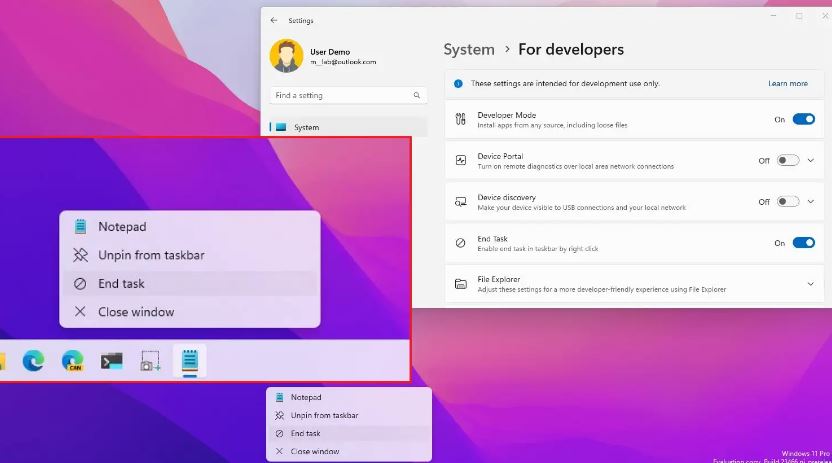
Task: Click the End Task circle-slash icon in Settings
Action: click(461, 243)
